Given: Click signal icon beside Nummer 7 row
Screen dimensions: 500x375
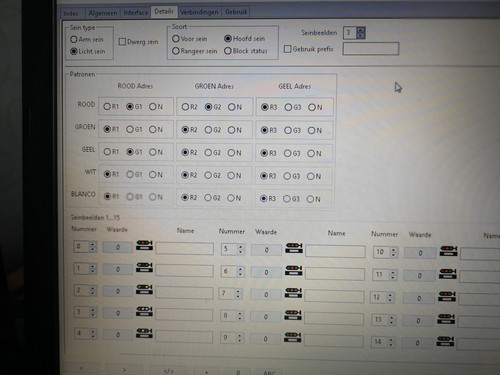Looking at the screenshot, I should pos(293,293).
